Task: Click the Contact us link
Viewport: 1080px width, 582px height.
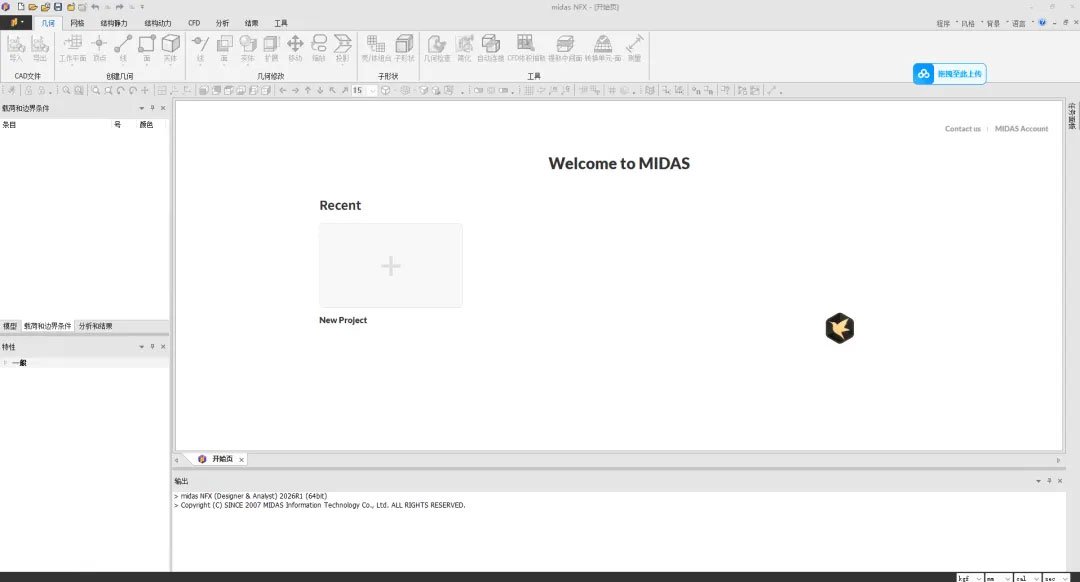Action: [x=962, y=129]
